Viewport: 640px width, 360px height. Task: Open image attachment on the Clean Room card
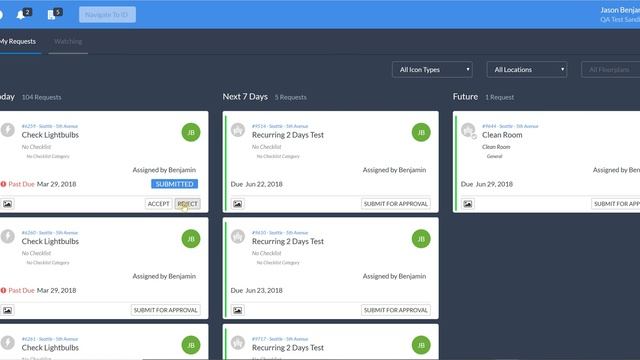pos(468,204)
